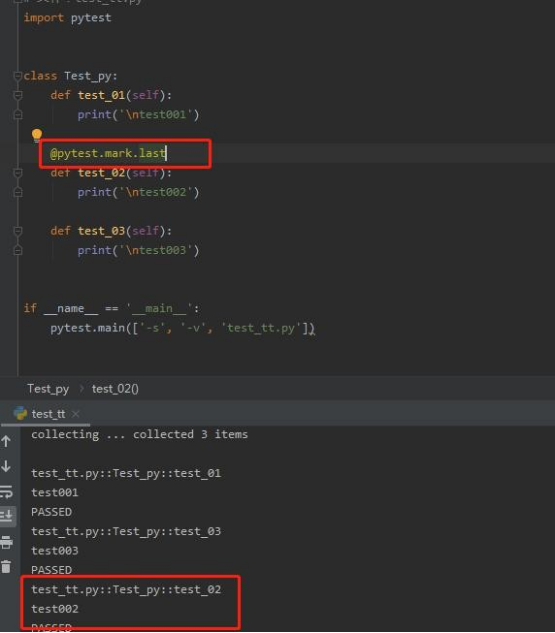The image size is (555, 633).
Task: Click PASSED under test001 output
Action: pos(52,512)
